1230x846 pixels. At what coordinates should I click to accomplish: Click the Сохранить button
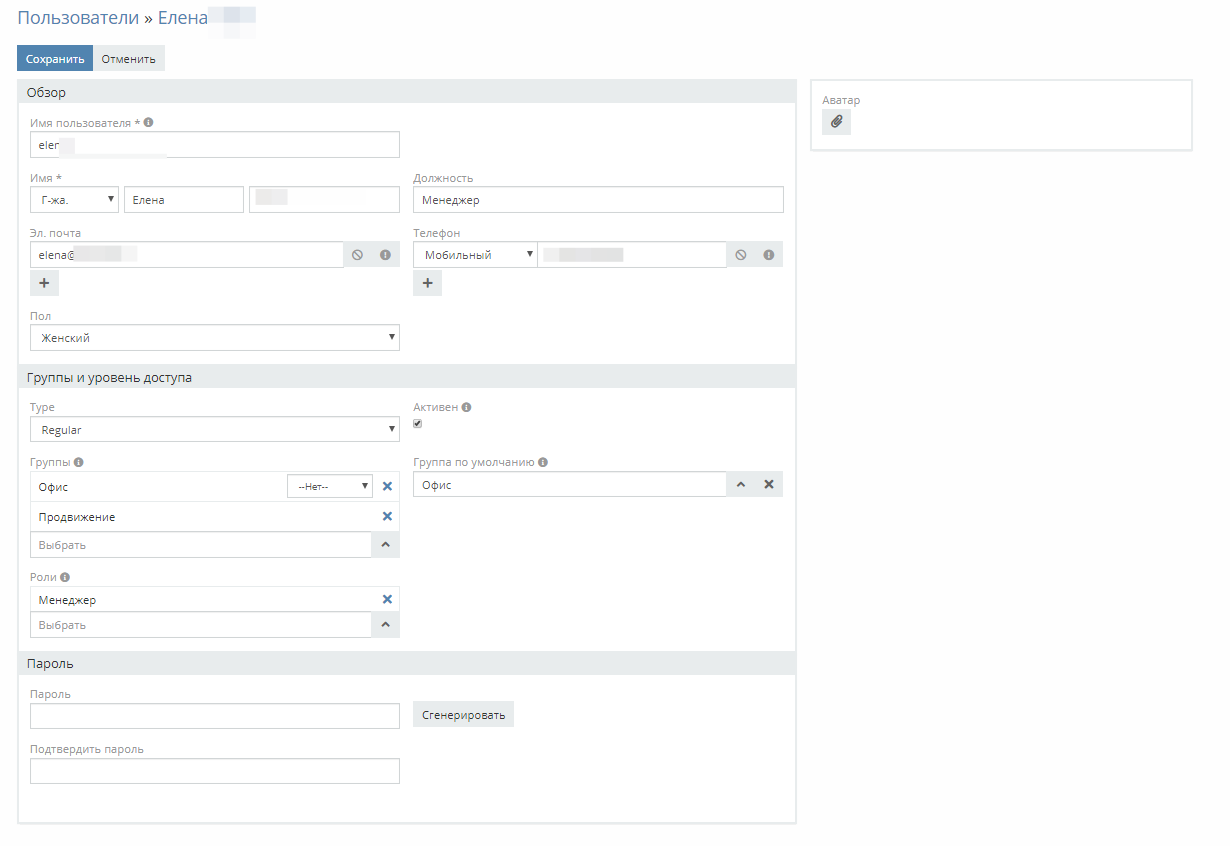pos(55,59)
